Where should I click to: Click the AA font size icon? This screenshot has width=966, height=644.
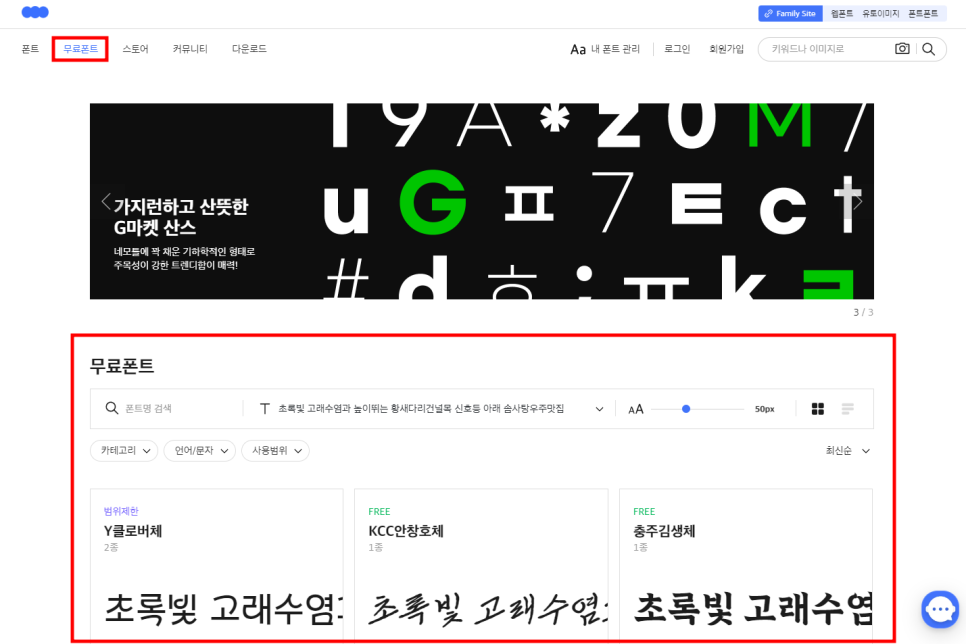click(636, 409)
